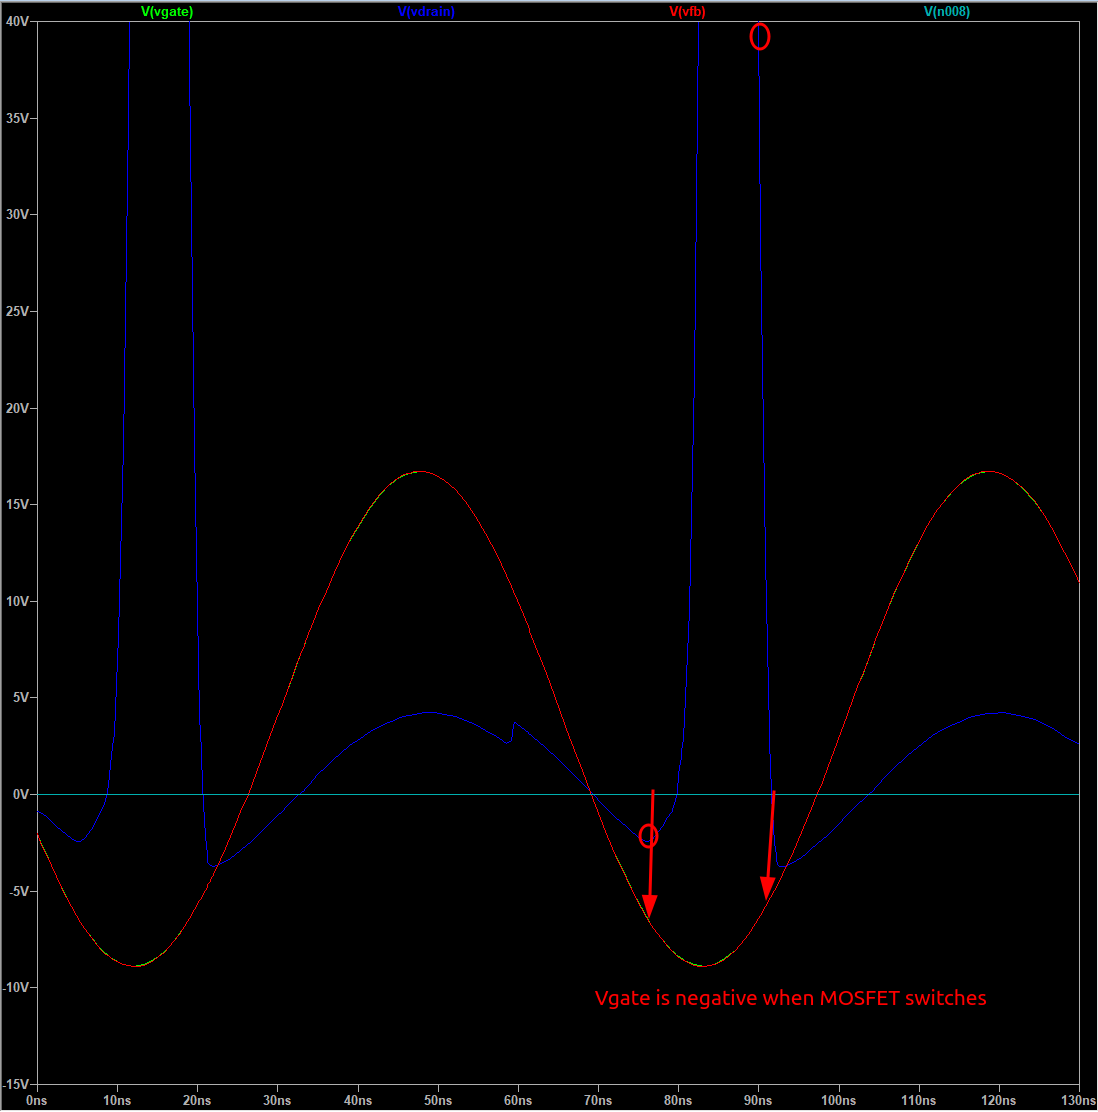Select the V(vdrain) trace label
The image size is (1098, 1112).
(425, 12)
